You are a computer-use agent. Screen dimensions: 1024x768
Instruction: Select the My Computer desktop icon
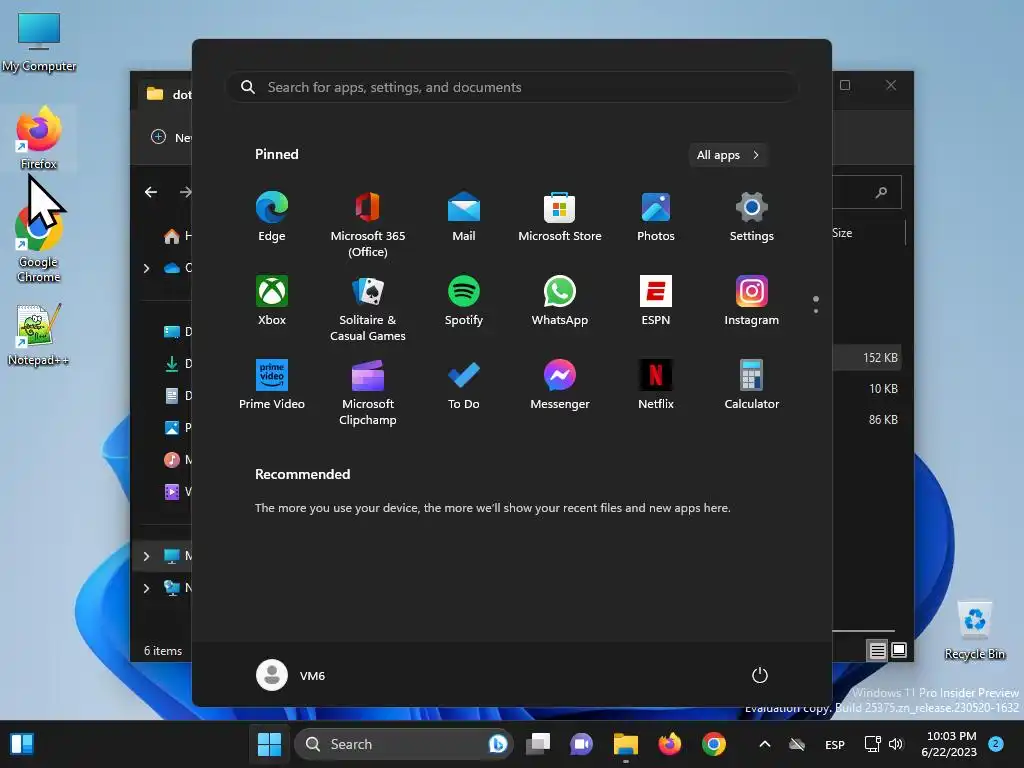coord(39,42)
